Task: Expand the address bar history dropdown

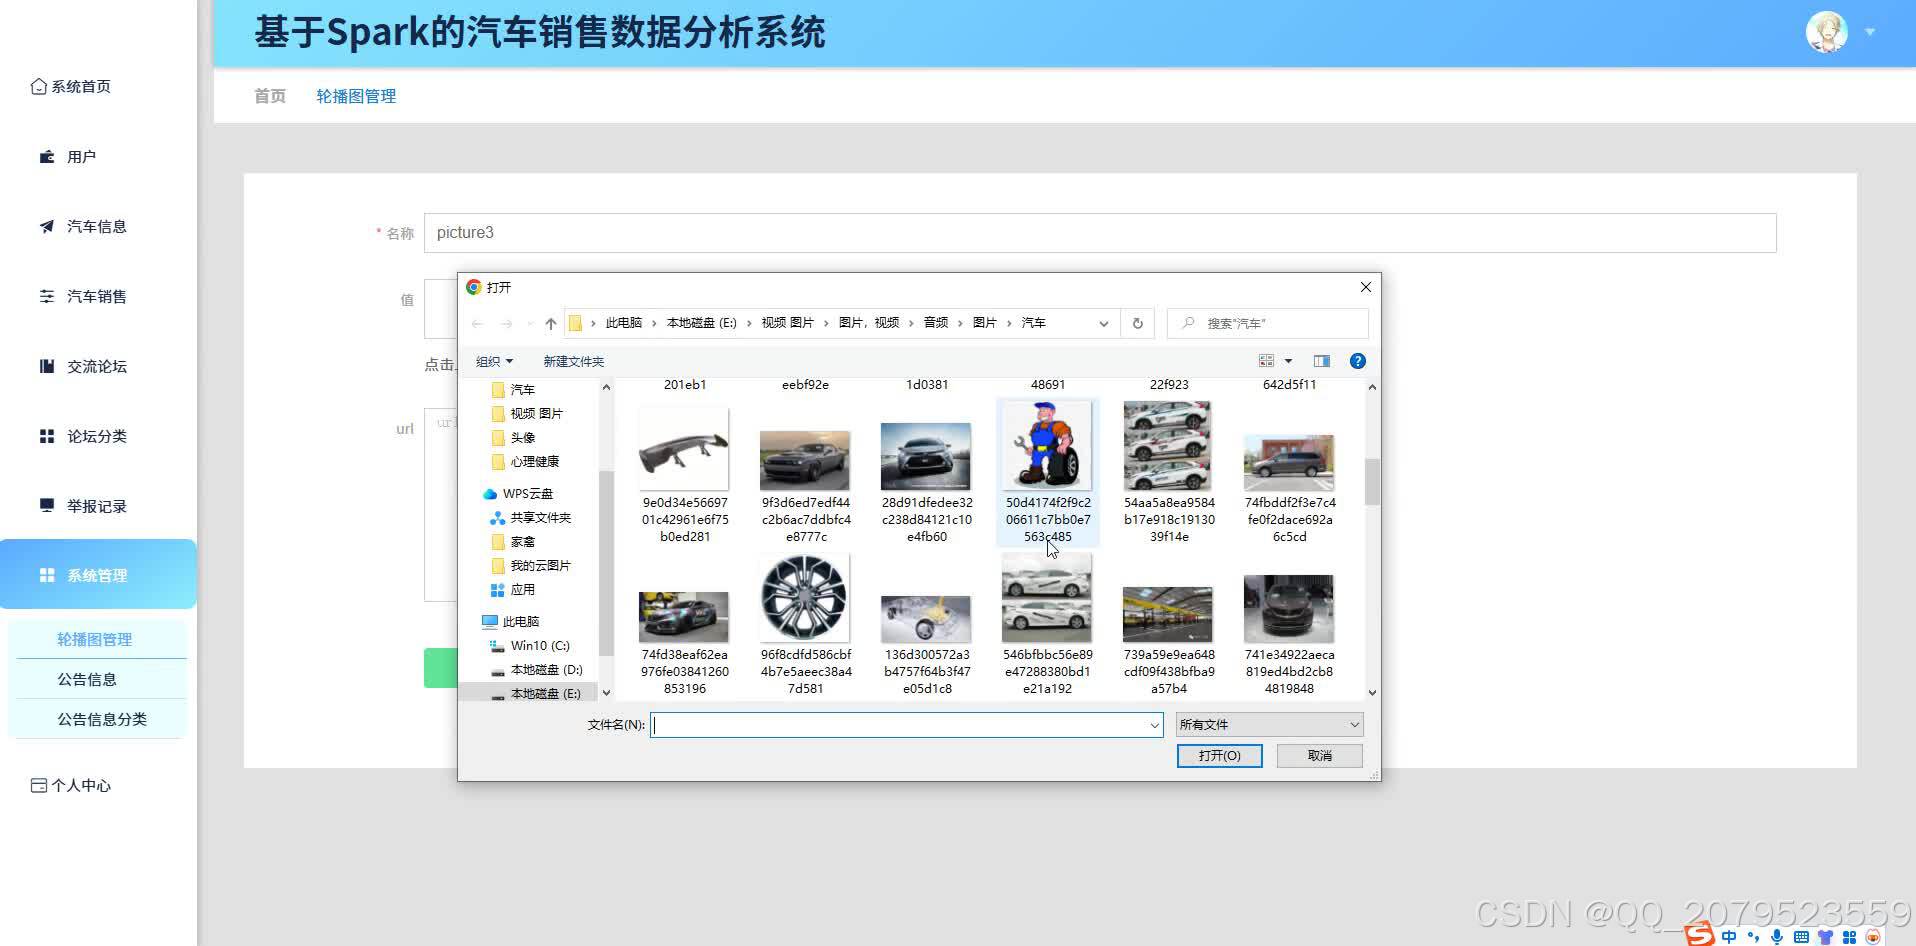Action: pos(1103,323)
